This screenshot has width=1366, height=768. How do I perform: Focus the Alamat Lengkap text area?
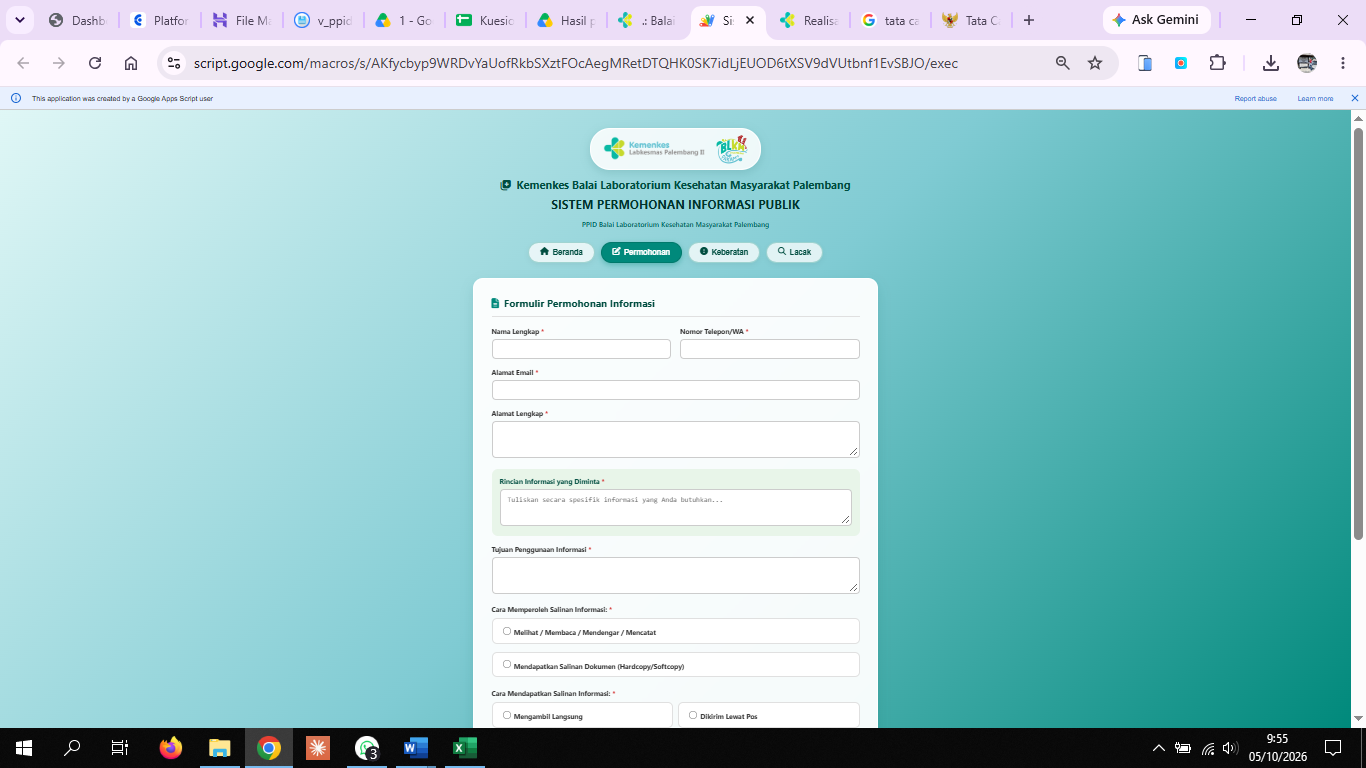[x=676, y=439]
